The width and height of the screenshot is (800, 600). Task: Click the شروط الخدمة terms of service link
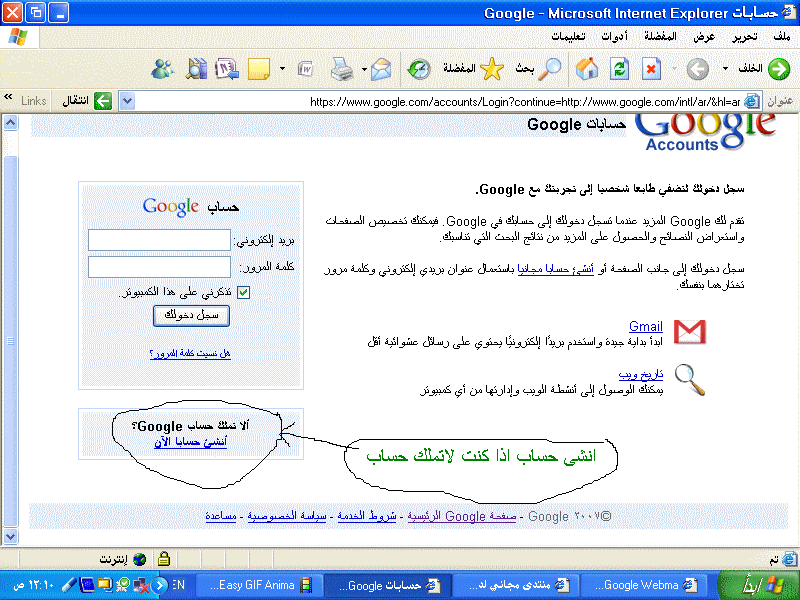(367, 516)
